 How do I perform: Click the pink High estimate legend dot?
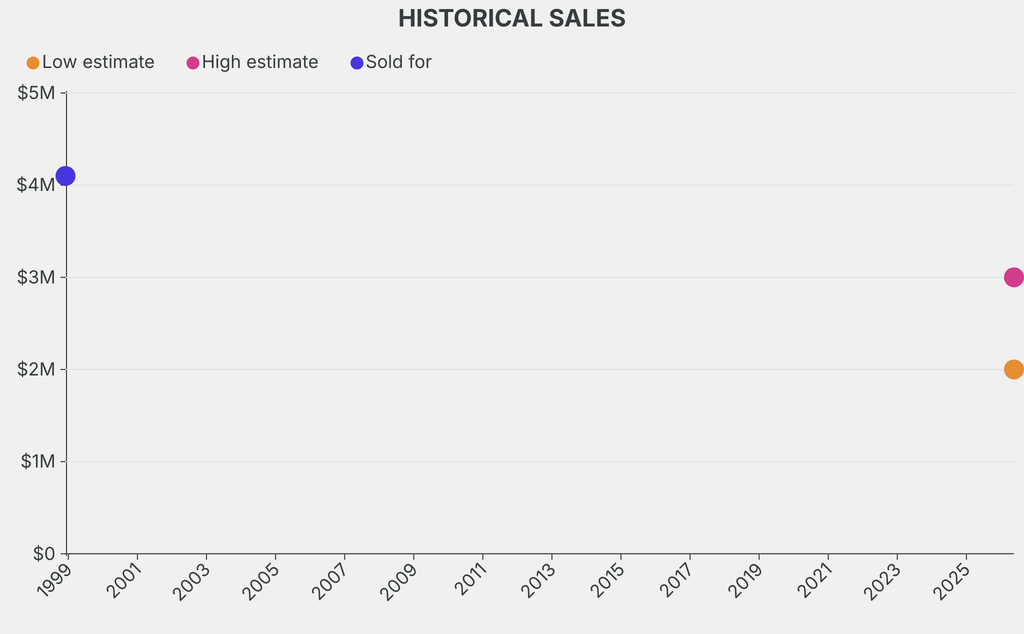tap(193, 63)
